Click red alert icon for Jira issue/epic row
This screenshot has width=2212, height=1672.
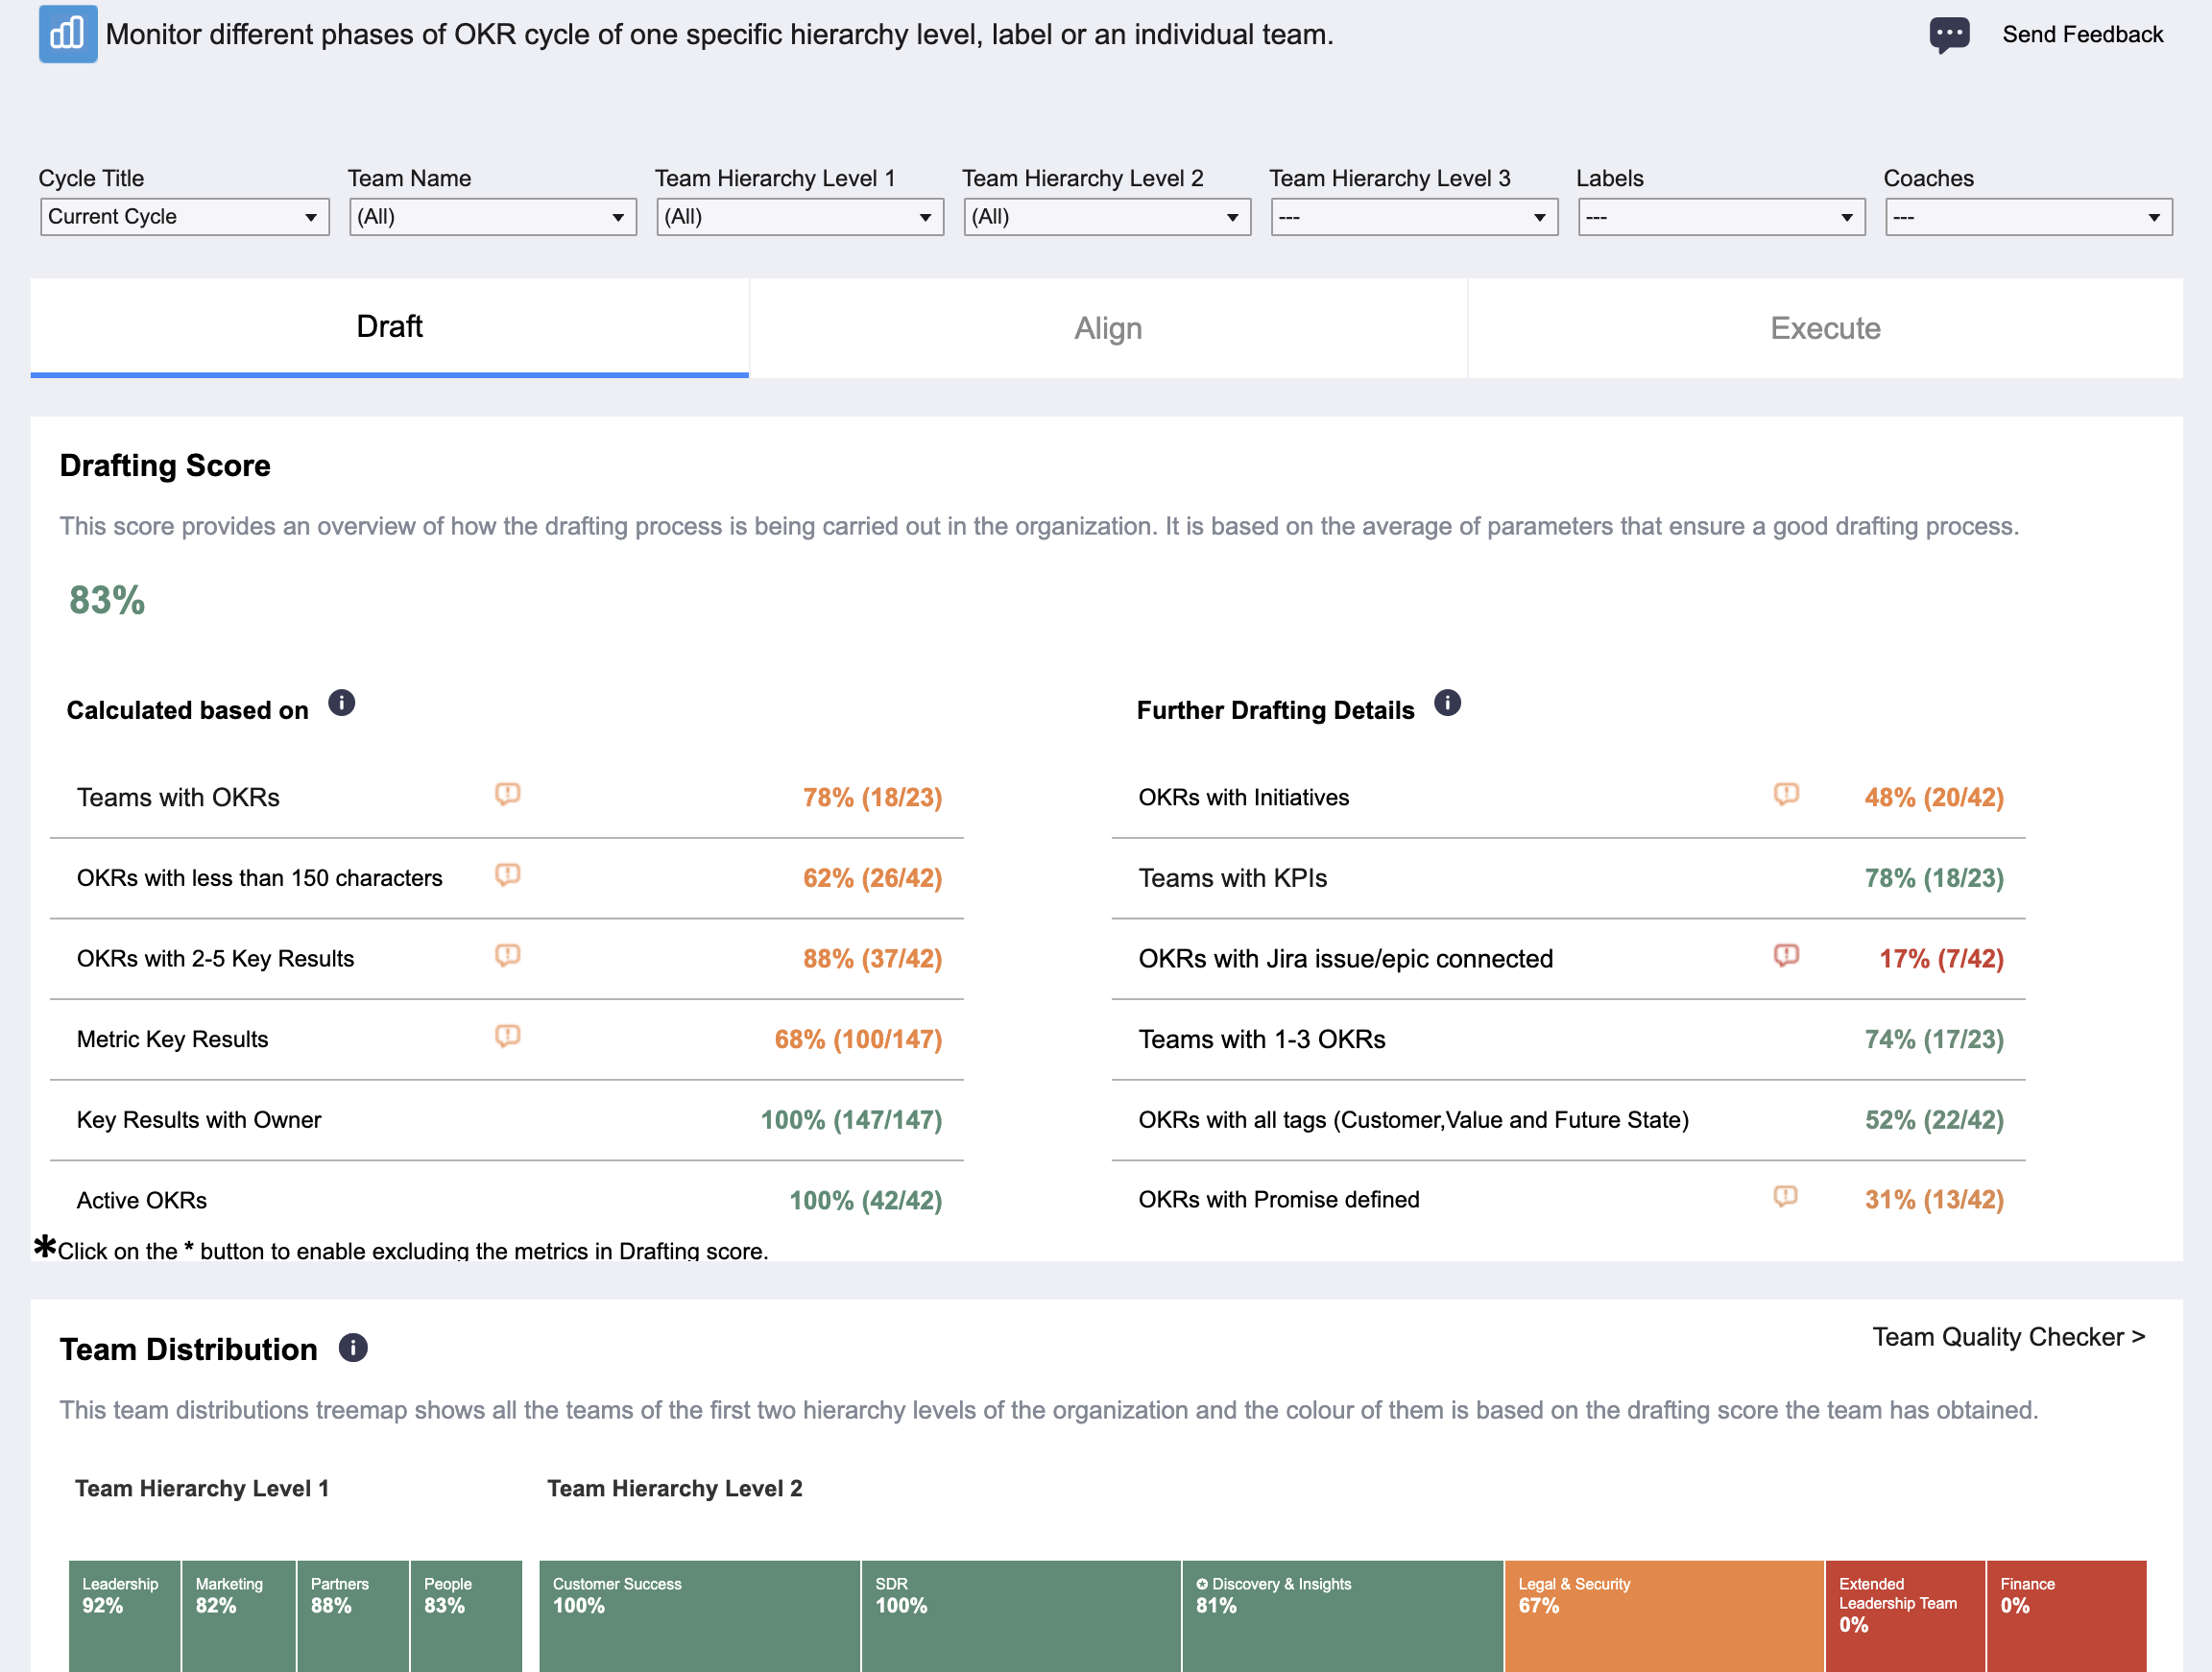[1786, 955]
